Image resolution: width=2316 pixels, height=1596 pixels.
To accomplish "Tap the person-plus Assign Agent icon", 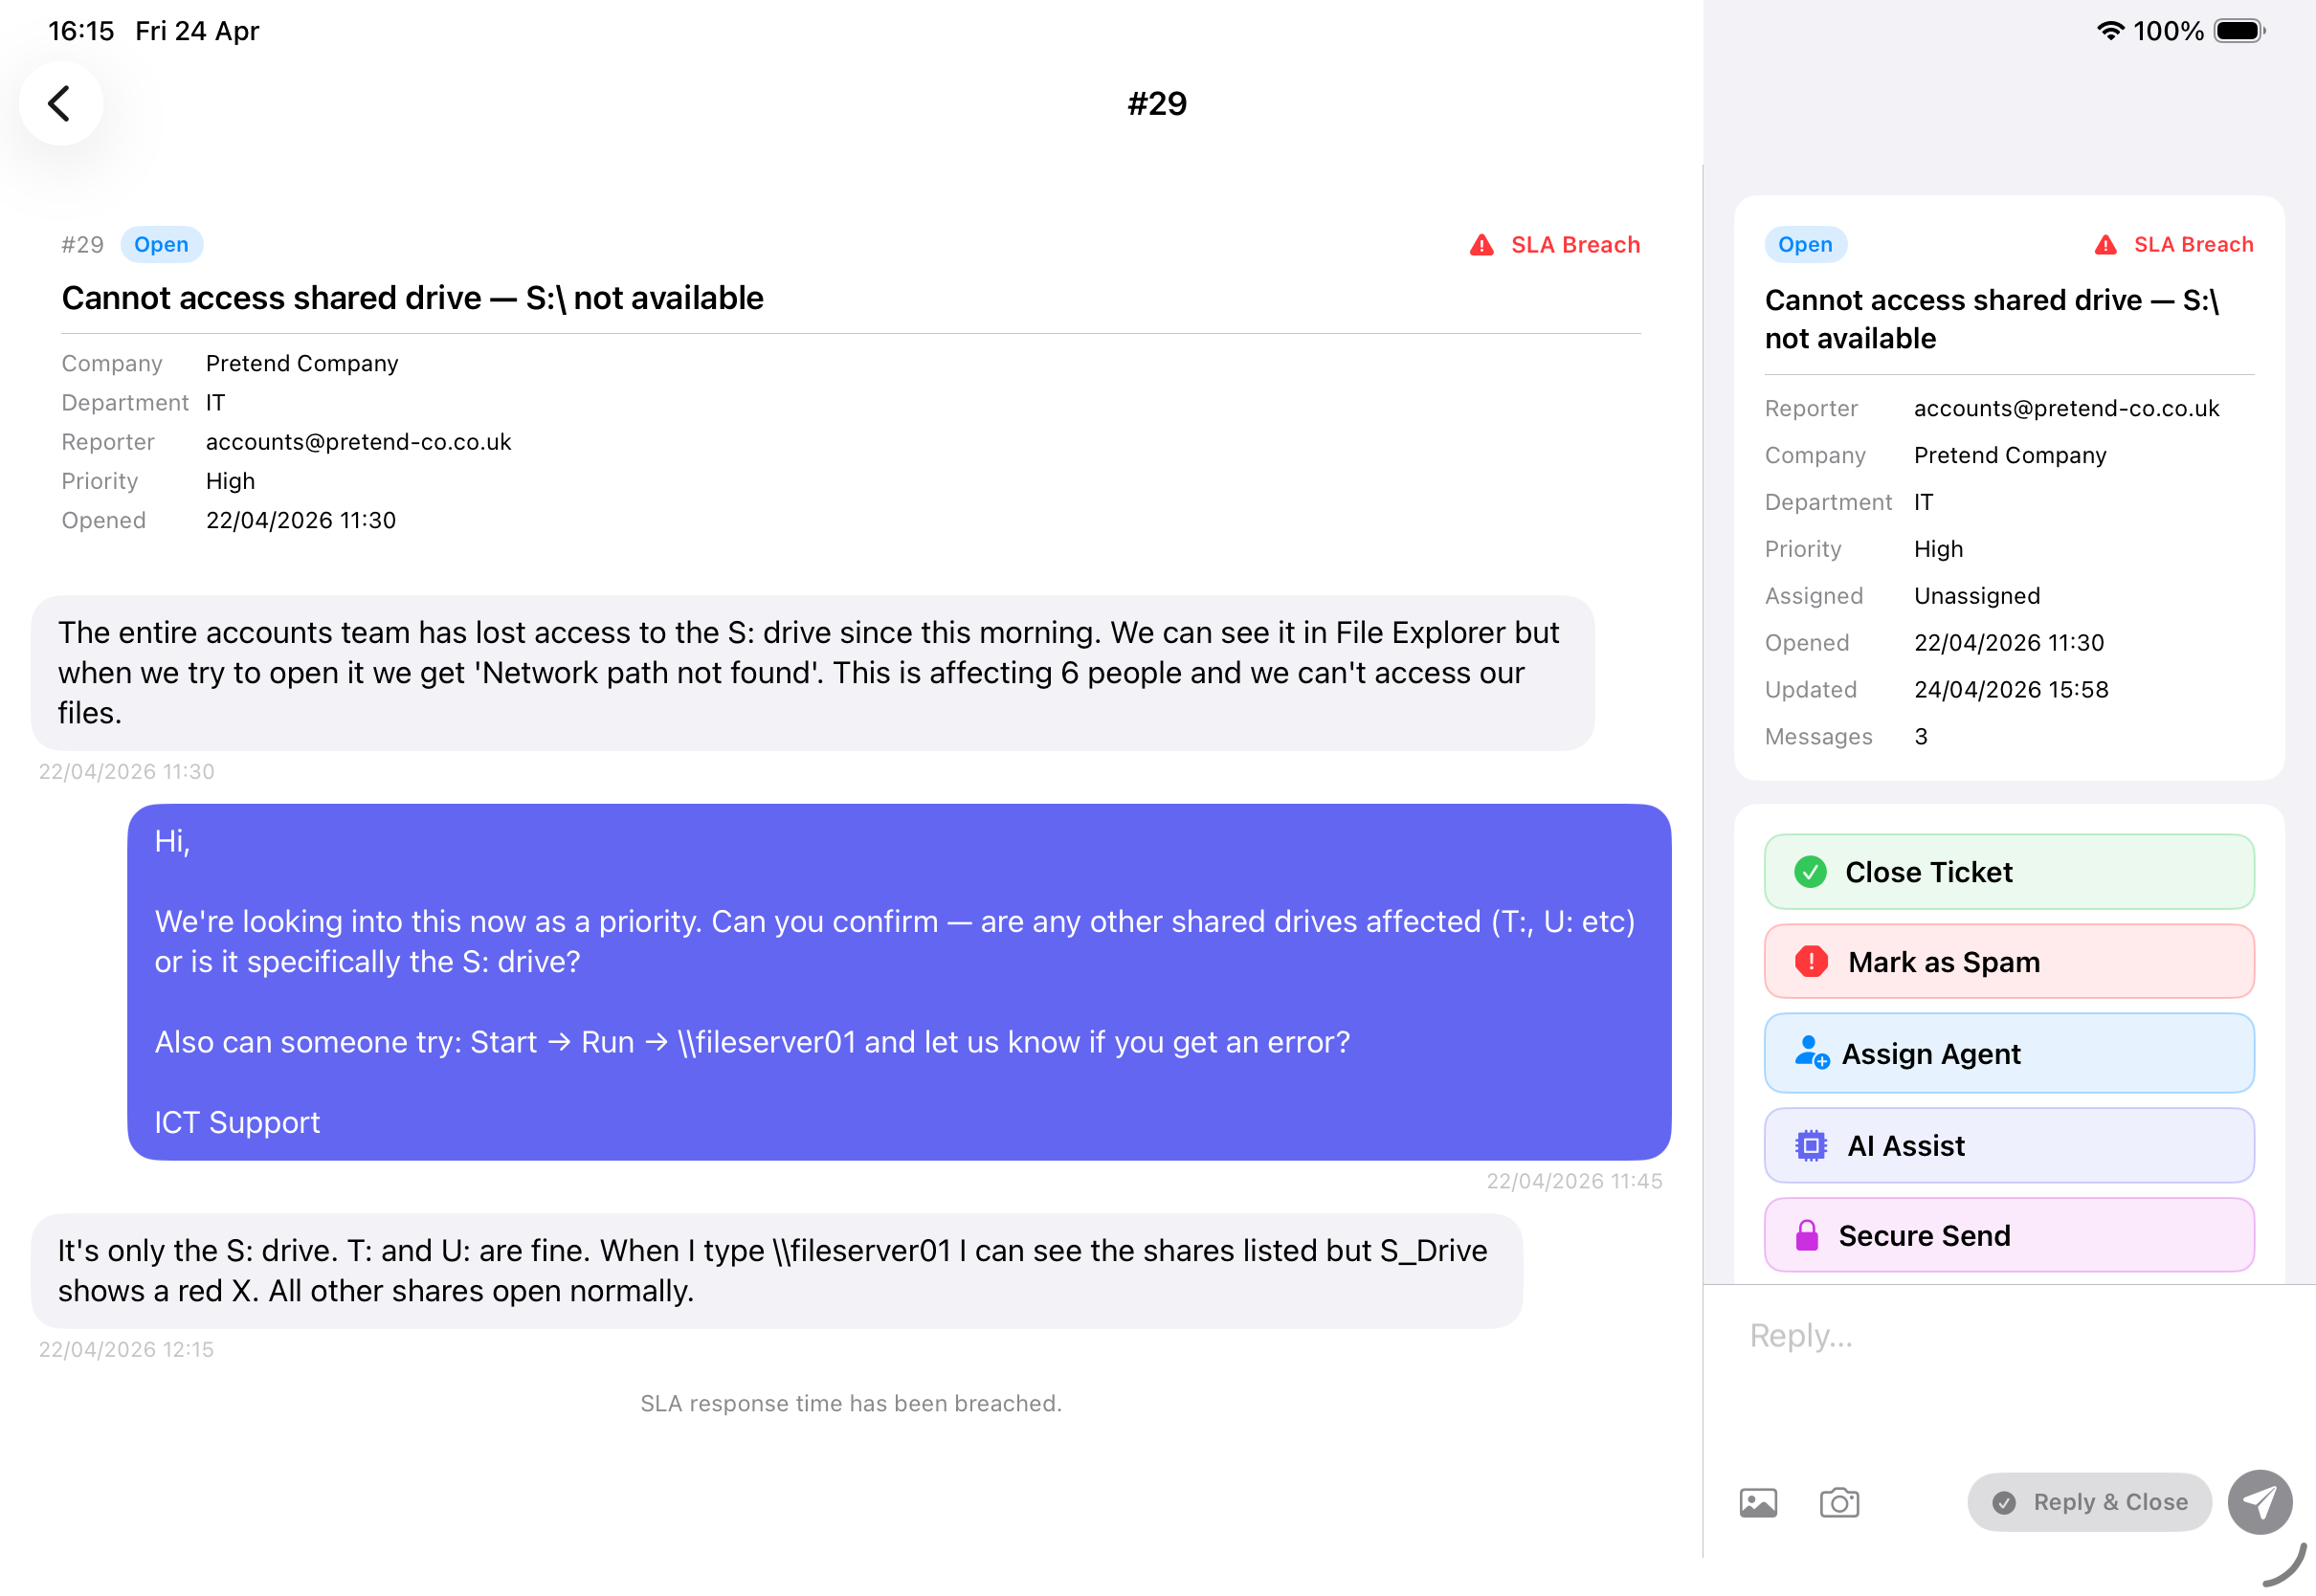I will point(1811,1053).
